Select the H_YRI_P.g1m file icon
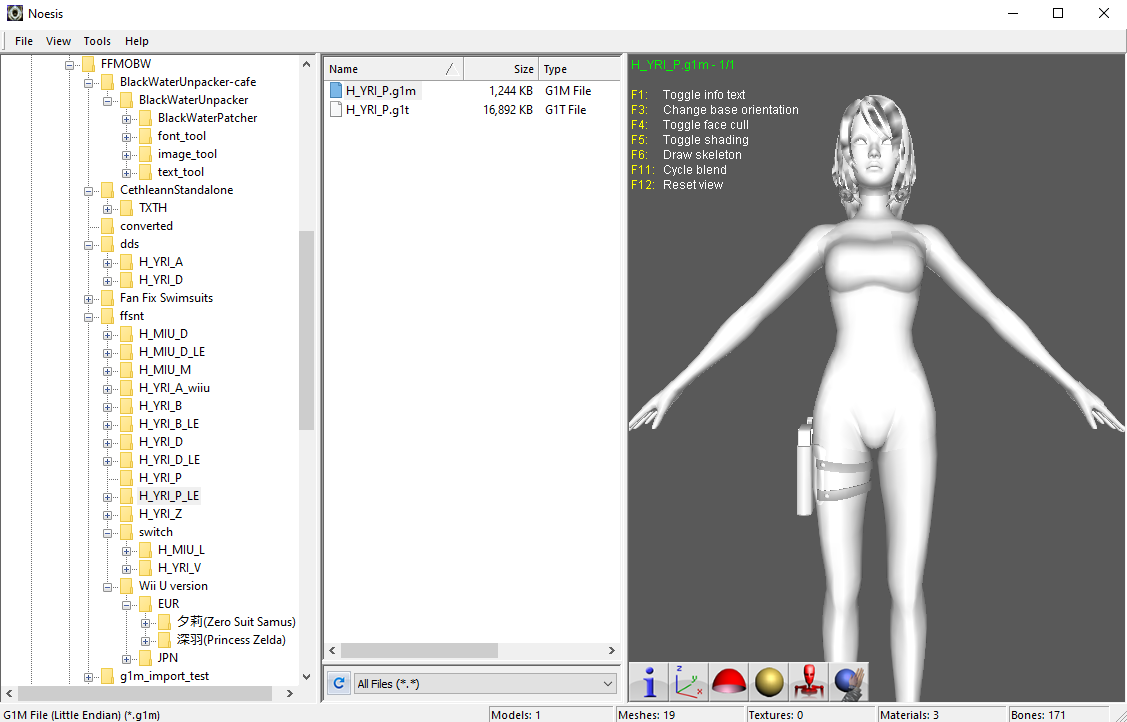Screen dimensions: 1127x722 [x=336, y=91]
